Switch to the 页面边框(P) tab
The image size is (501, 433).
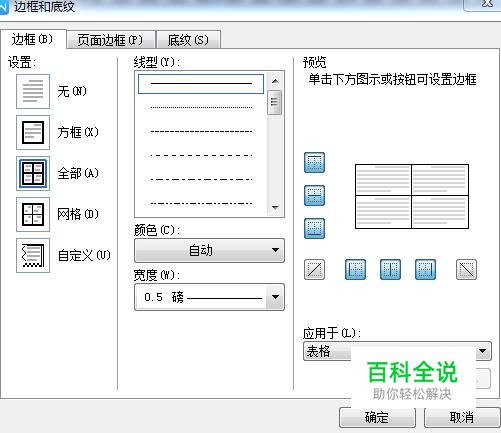[111, 40]
